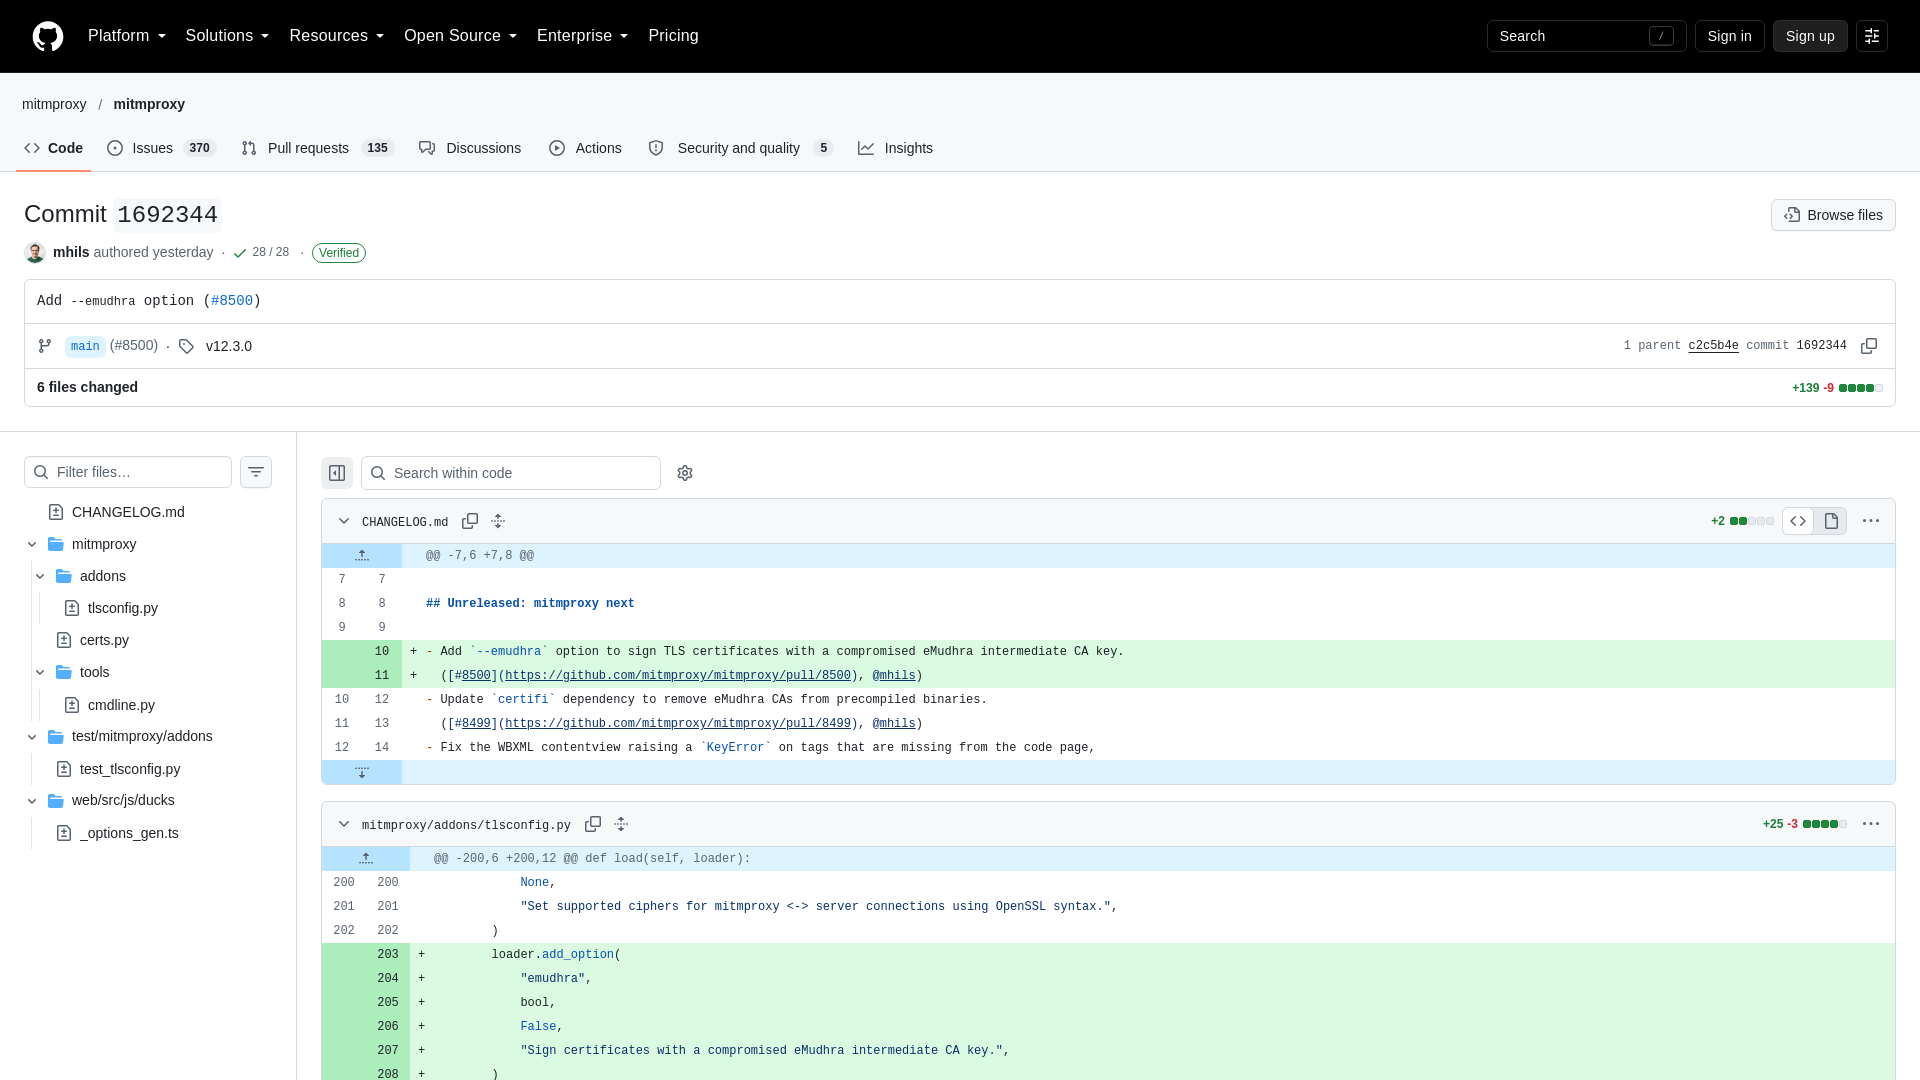Image resolution: width=1920 pixels, height=1080 pixels.
Task: Switch to the Issues tab
Action: tap(162, 148)
